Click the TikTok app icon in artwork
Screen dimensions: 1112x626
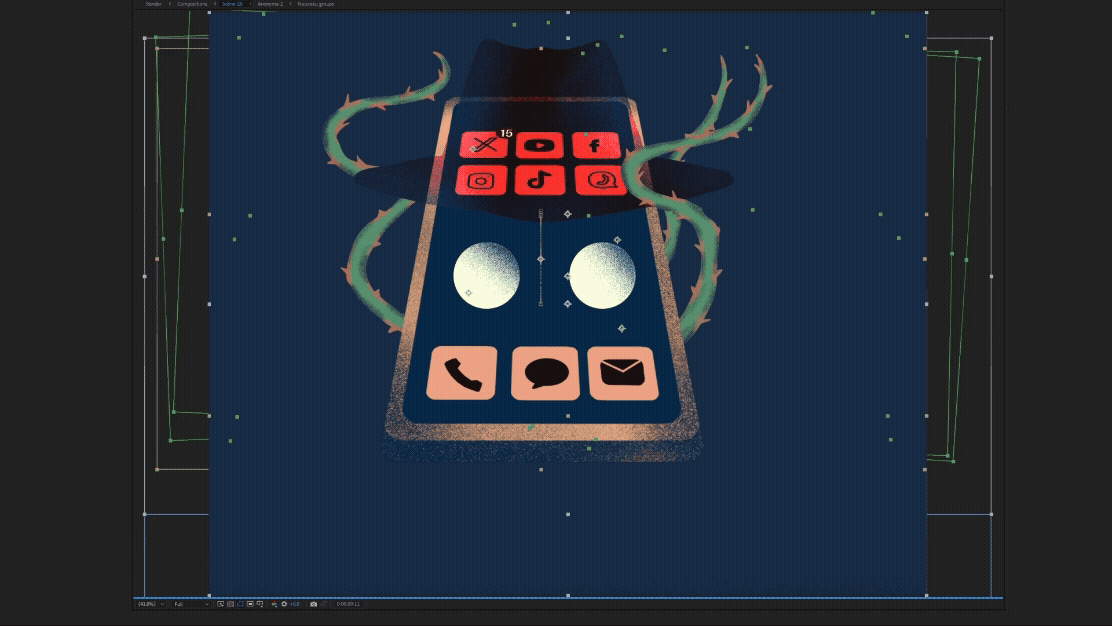(540, 180)
